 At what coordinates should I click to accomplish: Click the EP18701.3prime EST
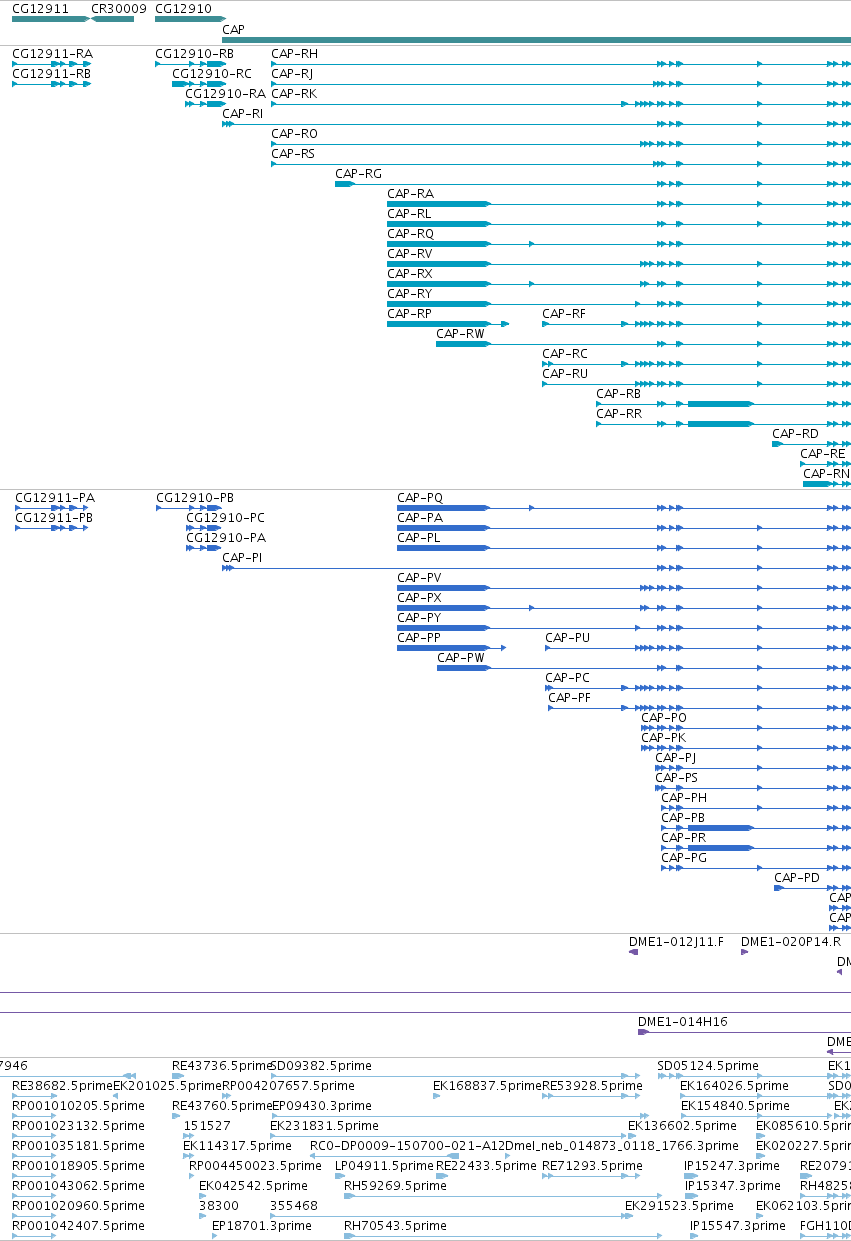pyautogui.click(x=262, y=1226)
